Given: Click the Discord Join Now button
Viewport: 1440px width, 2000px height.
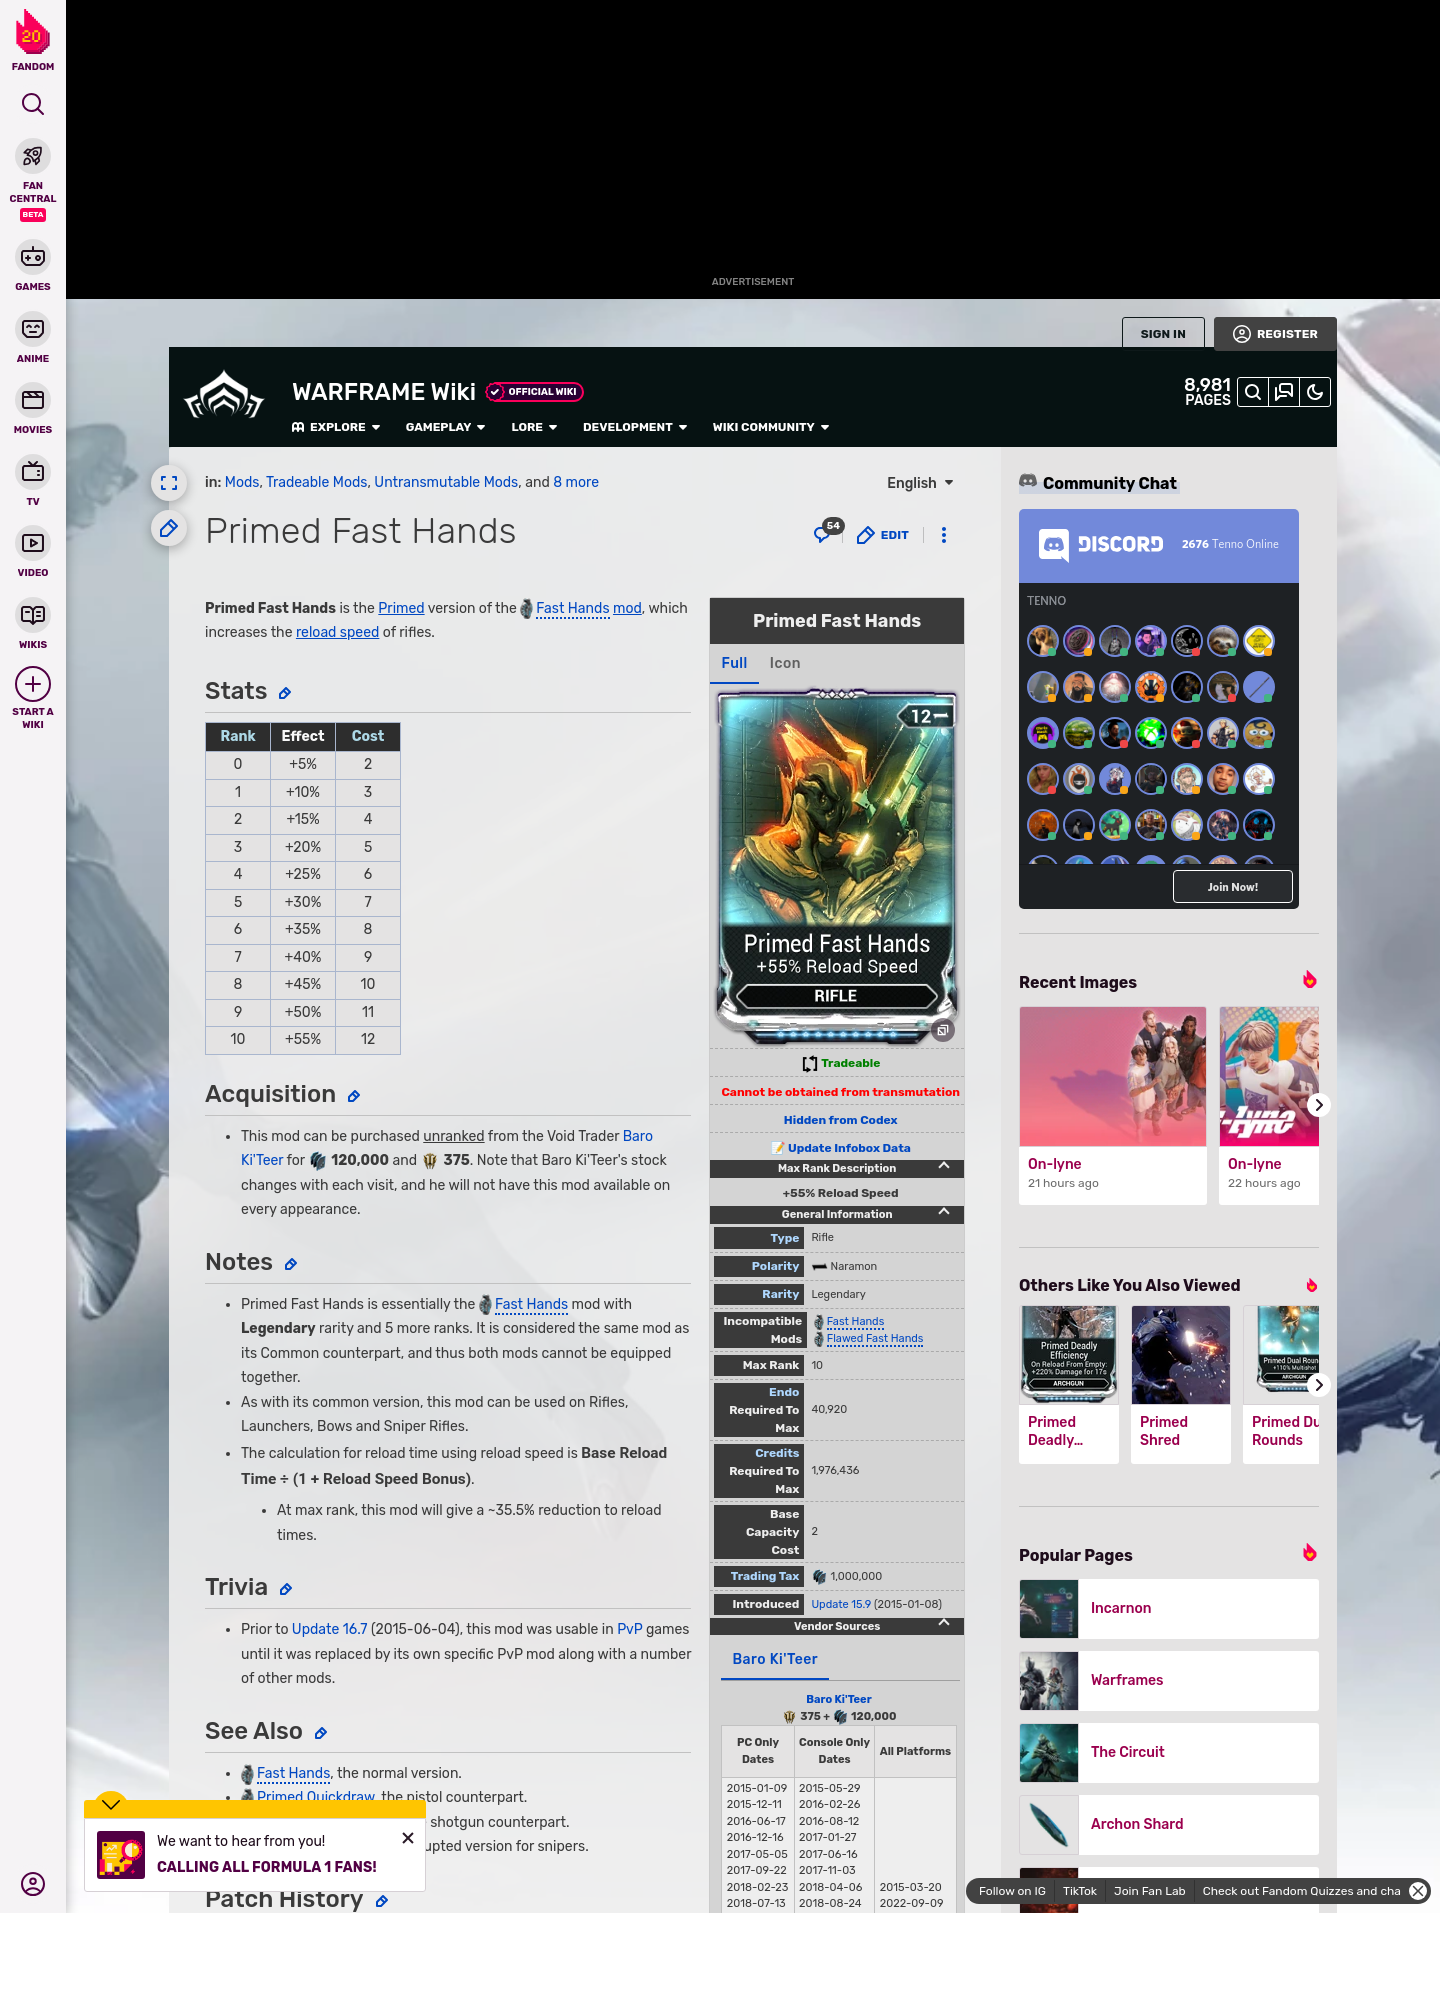Looking at the screenshot, I should pos(1233,887).
